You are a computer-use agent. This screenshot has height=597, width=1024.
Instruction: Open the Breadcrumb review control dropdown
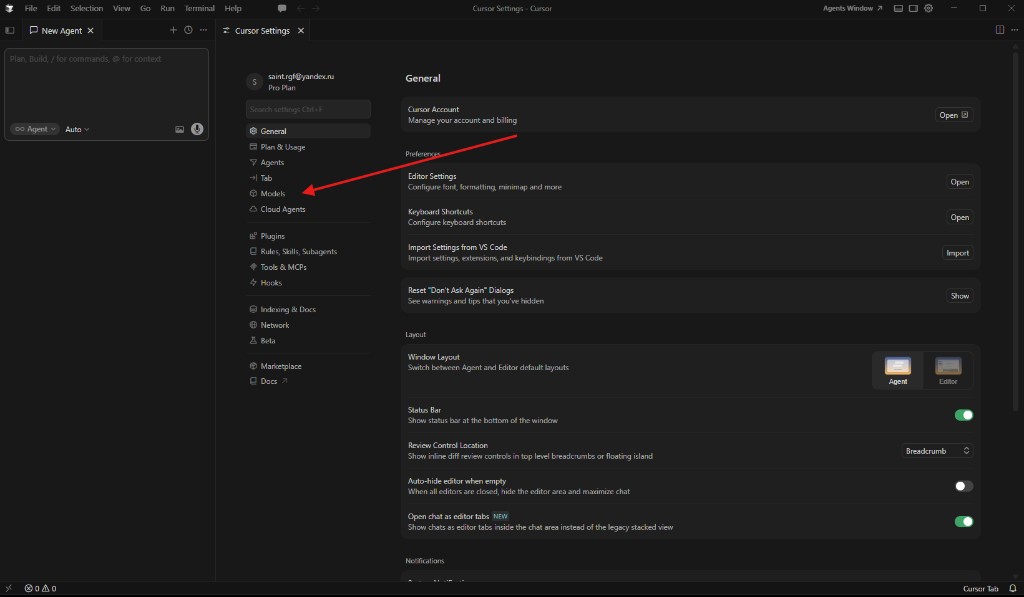click(937, 451)
